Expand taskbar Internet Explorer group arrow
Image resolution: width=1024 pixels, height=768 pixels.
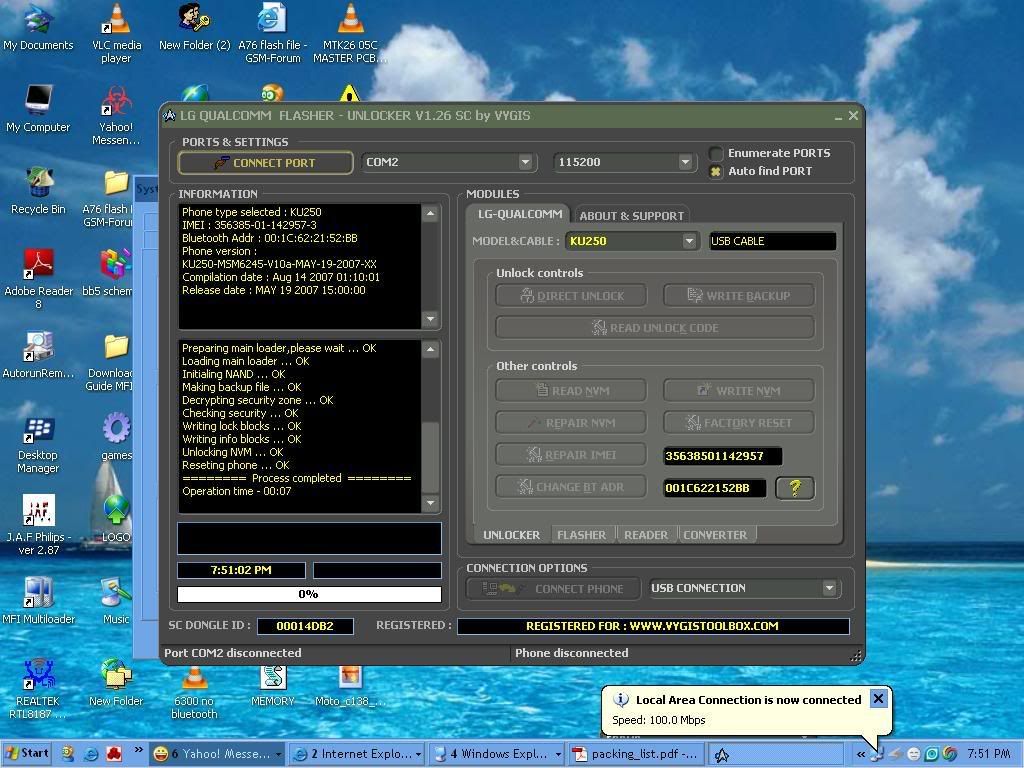[x=418, y=754]
